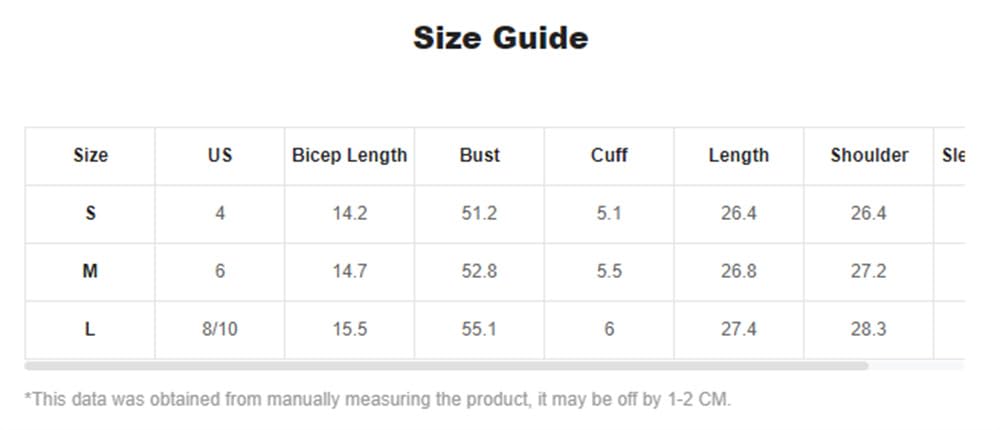The height and width of the screenshot is (430, 1000).
Task: Click the manual measurement disclaimer note
Action: click(x=378, y=399)
